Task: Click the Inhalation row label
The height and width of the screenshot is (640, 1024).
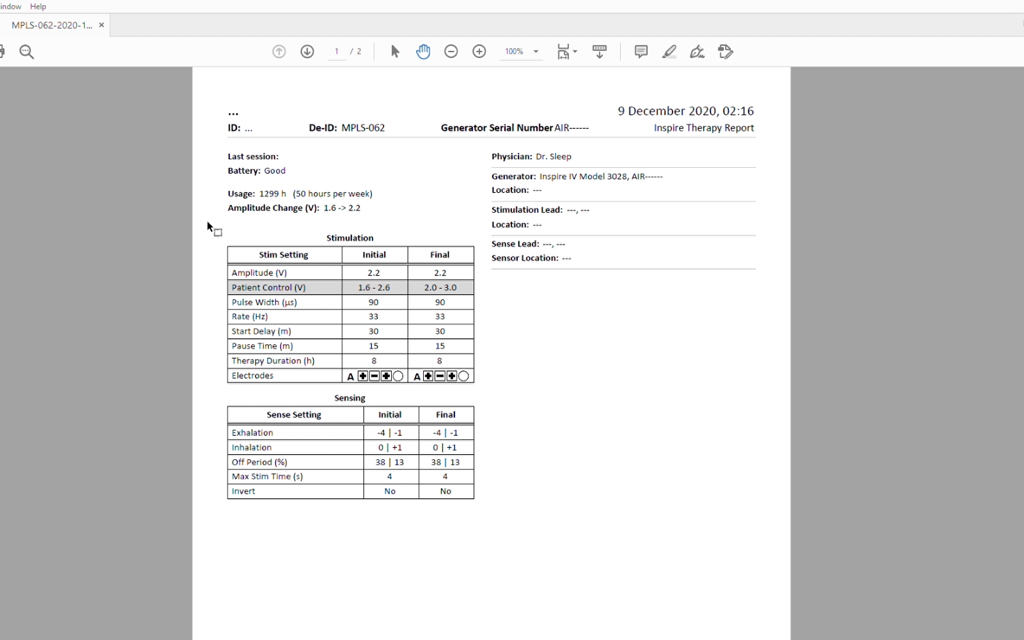Action: (x=251, y=448)
